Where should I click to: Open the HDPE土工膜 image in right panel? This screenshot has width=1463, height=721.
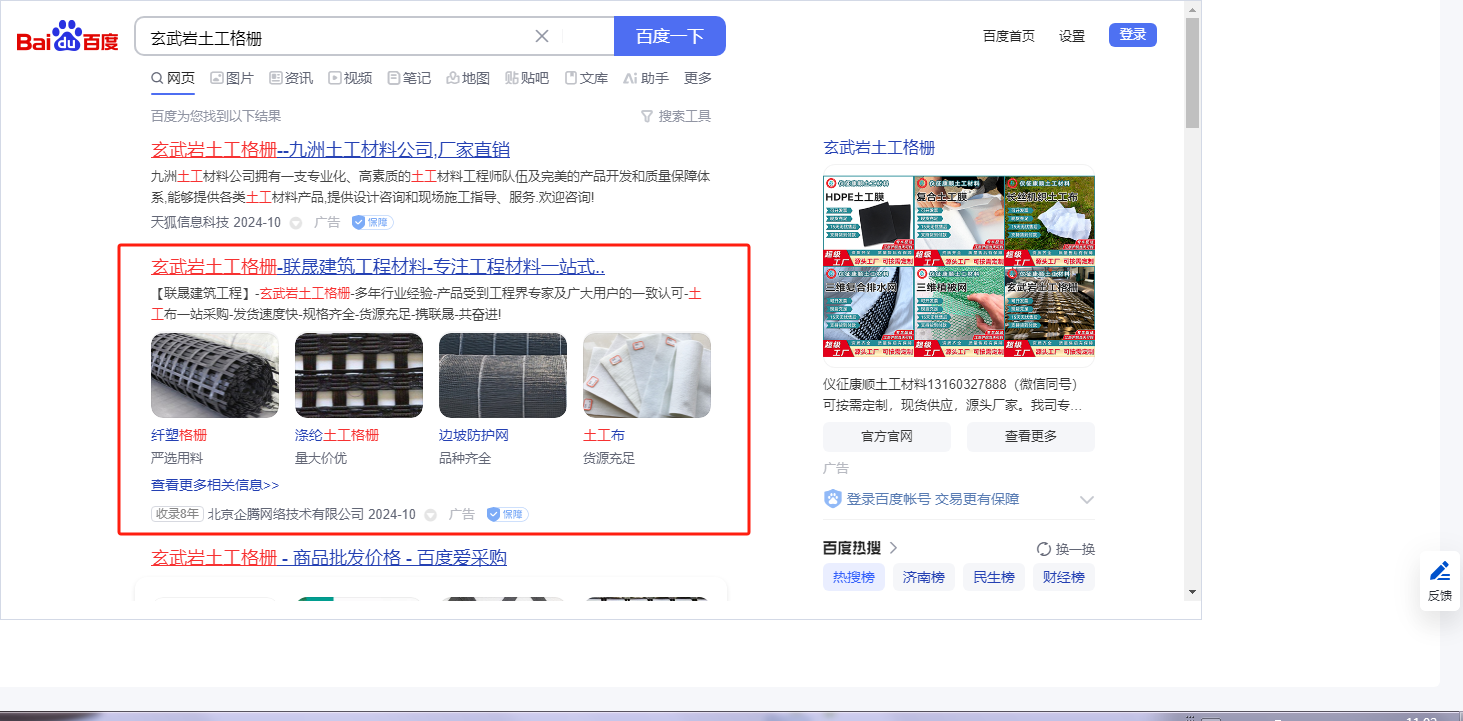click(868, 221)
